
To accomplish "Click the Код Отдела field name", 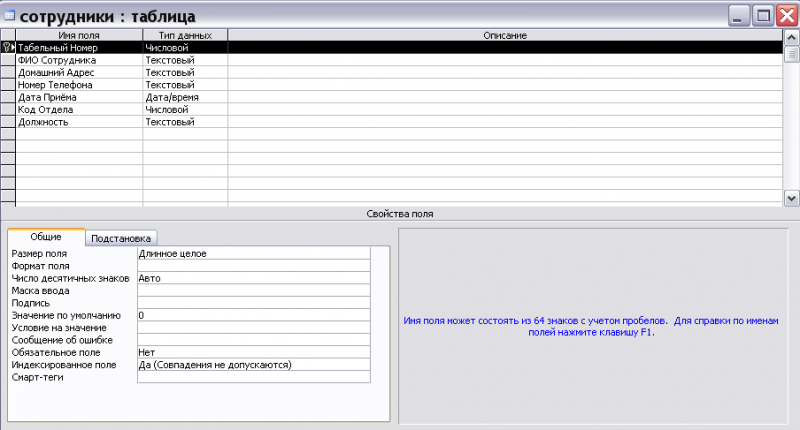I will (x=80, y=109).
